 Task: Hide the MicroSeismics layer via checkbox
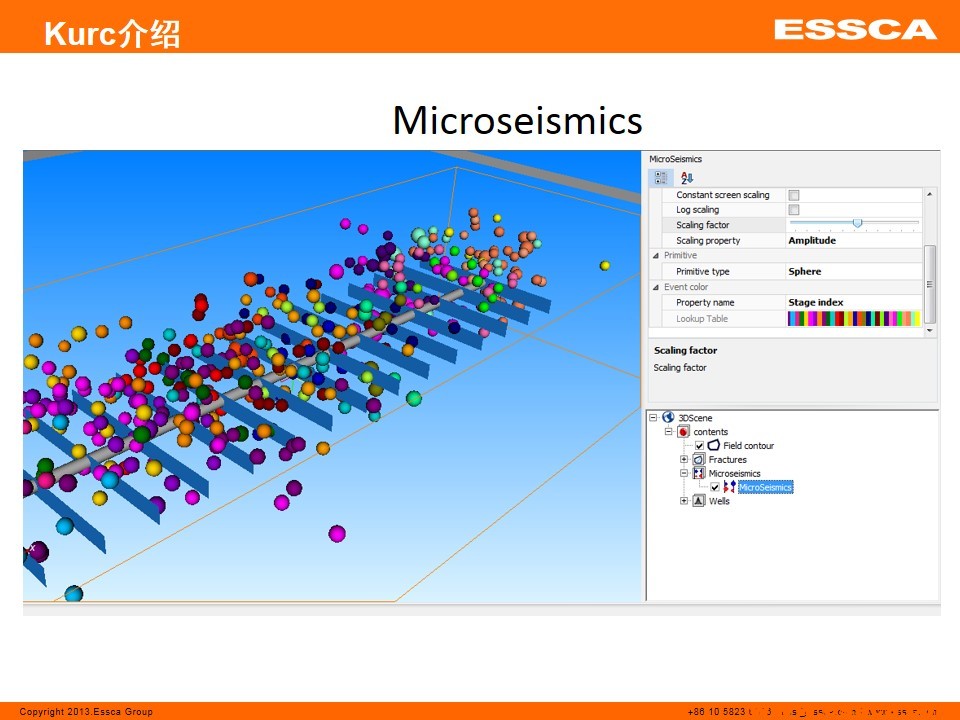click(x=714, y=487)
